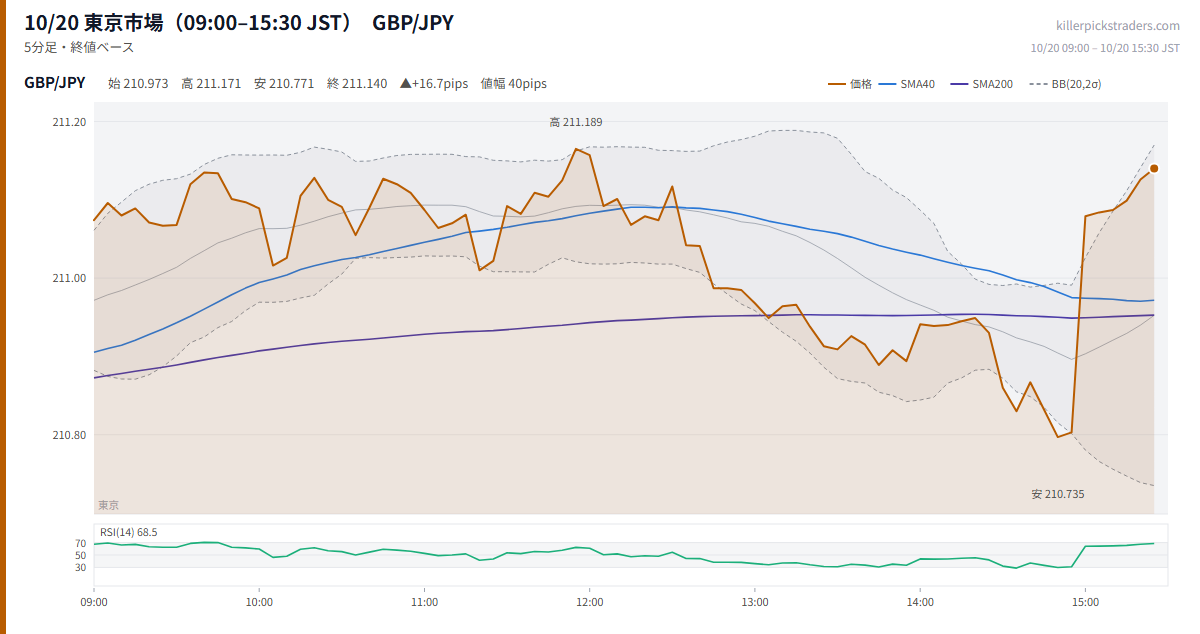Click the 安 210.735 low annotation on chart

pos(1058,494)
